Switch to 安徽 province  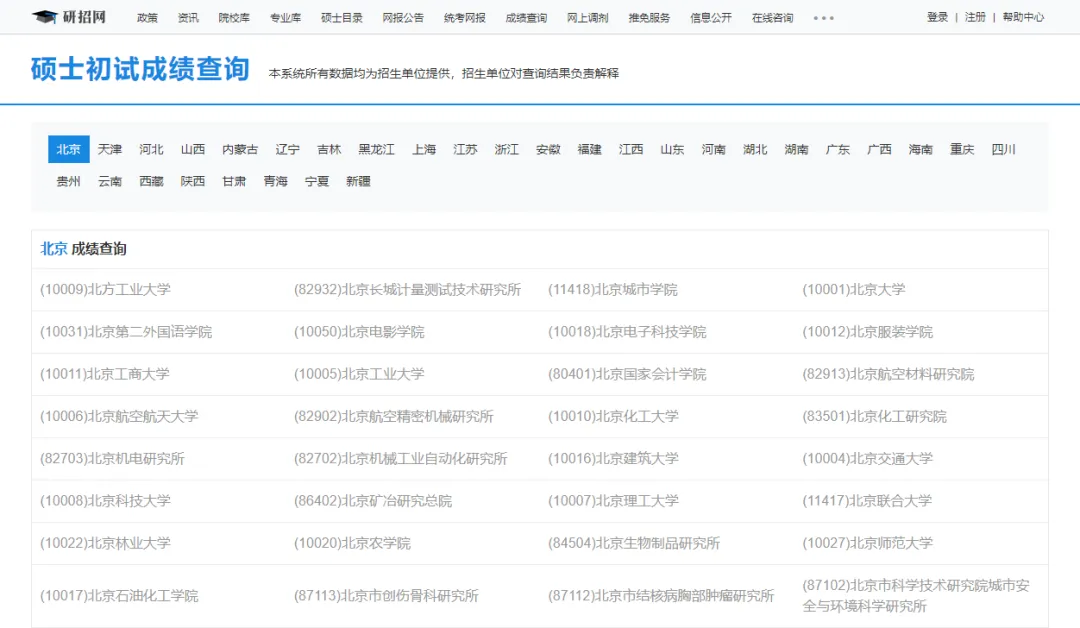548,149
